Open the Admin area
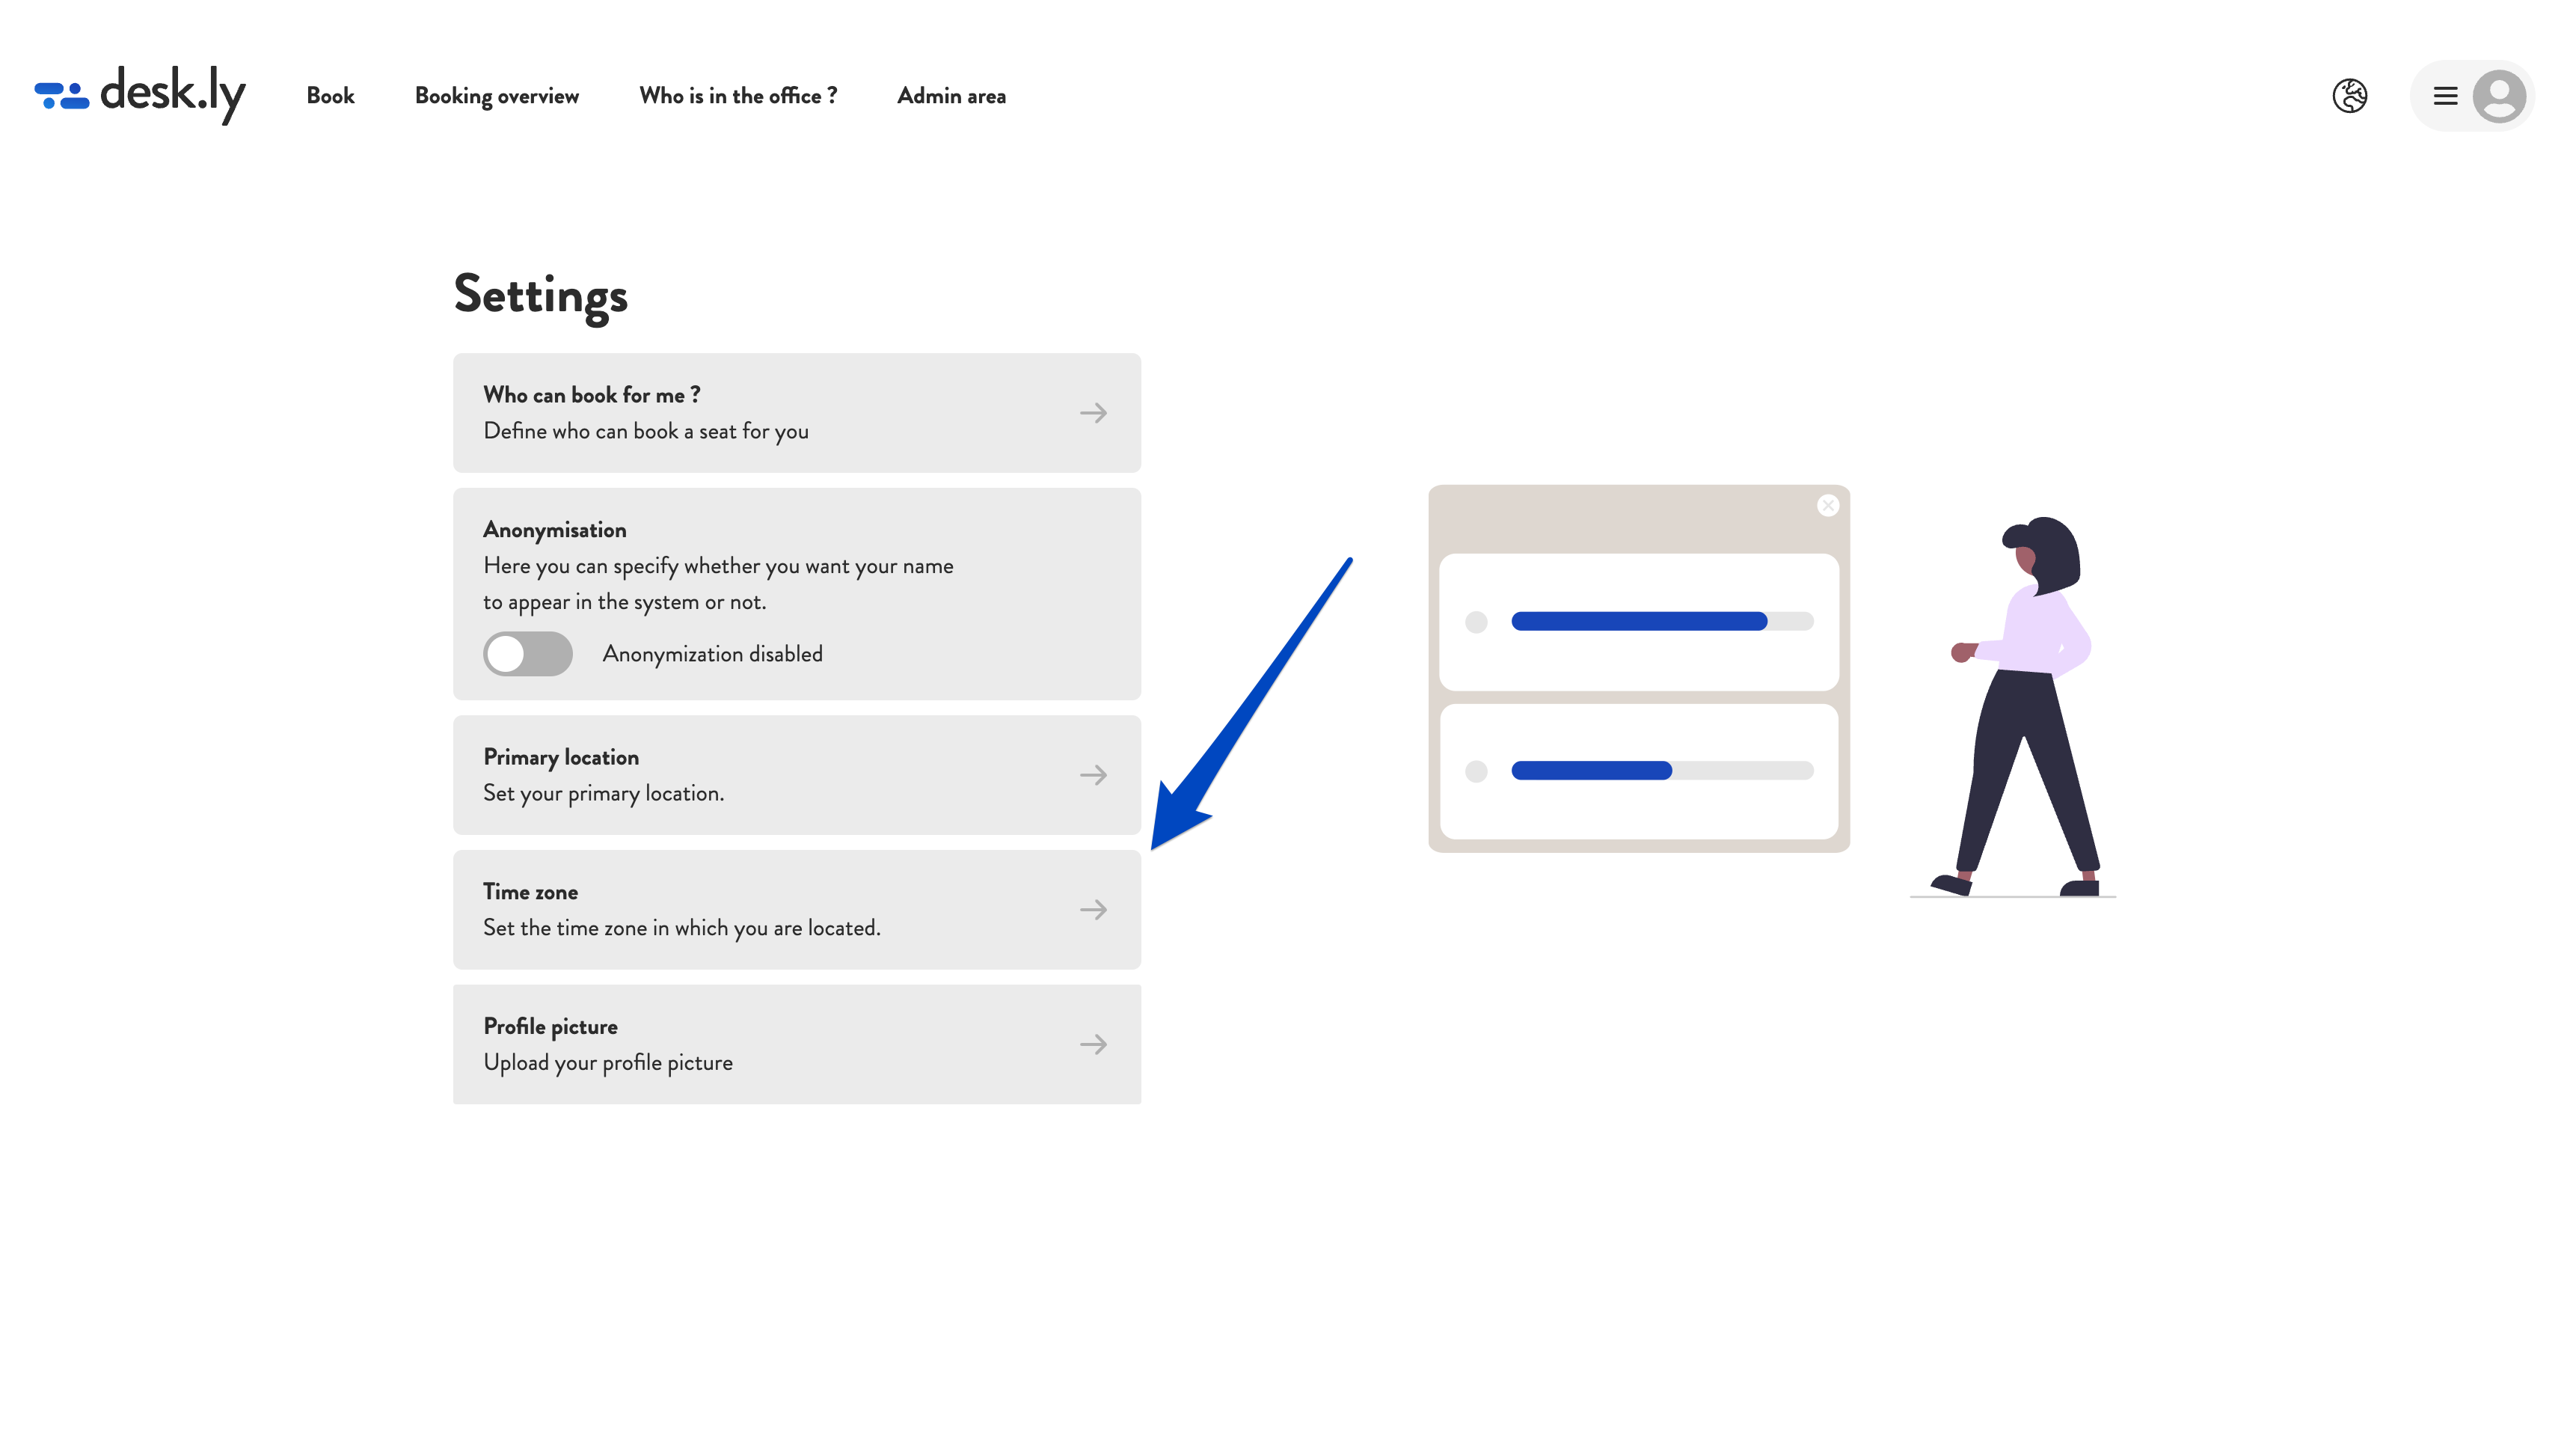2576x1435 pixels. tap(951, 96)
